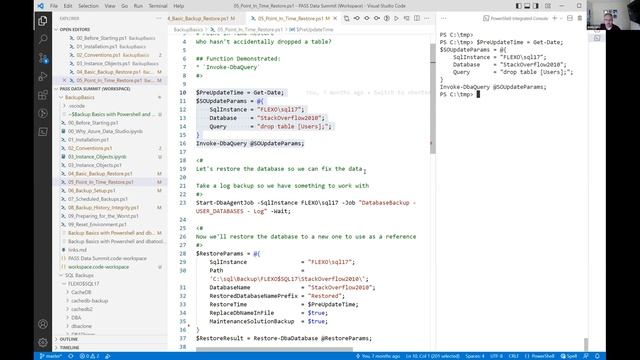
Task: Add a new terminal with plus icon
Action: [x=554, y=18]
